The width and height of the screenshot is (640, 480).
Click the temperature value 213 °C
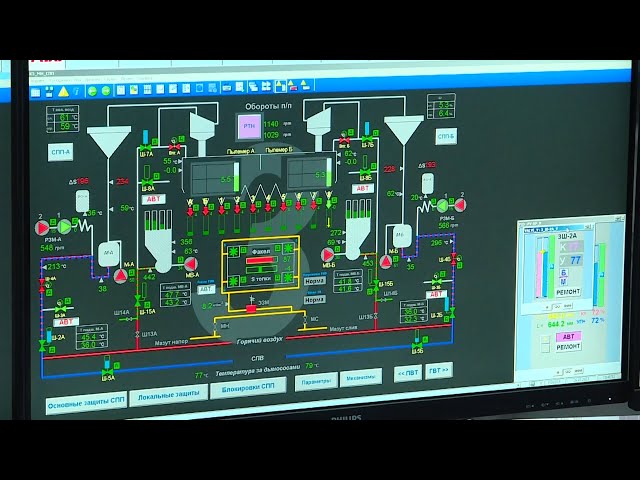[54, 267]
